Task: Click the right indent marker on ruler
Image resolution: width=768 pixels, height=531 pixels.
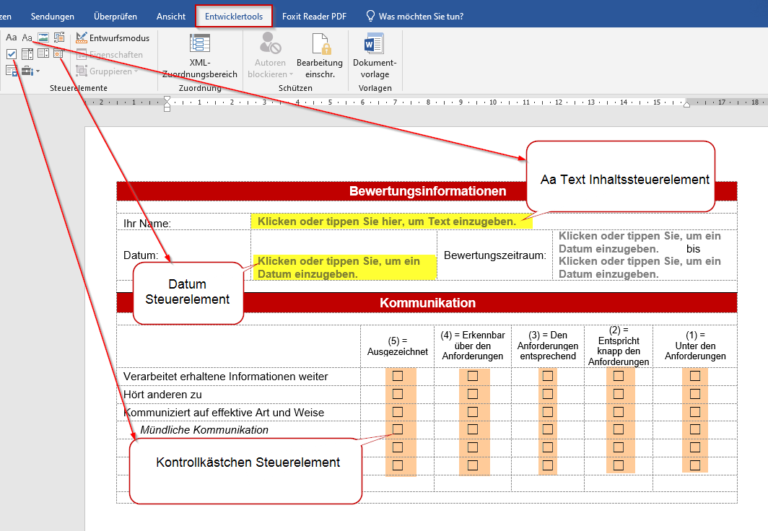Action: (x=686, y=104)
